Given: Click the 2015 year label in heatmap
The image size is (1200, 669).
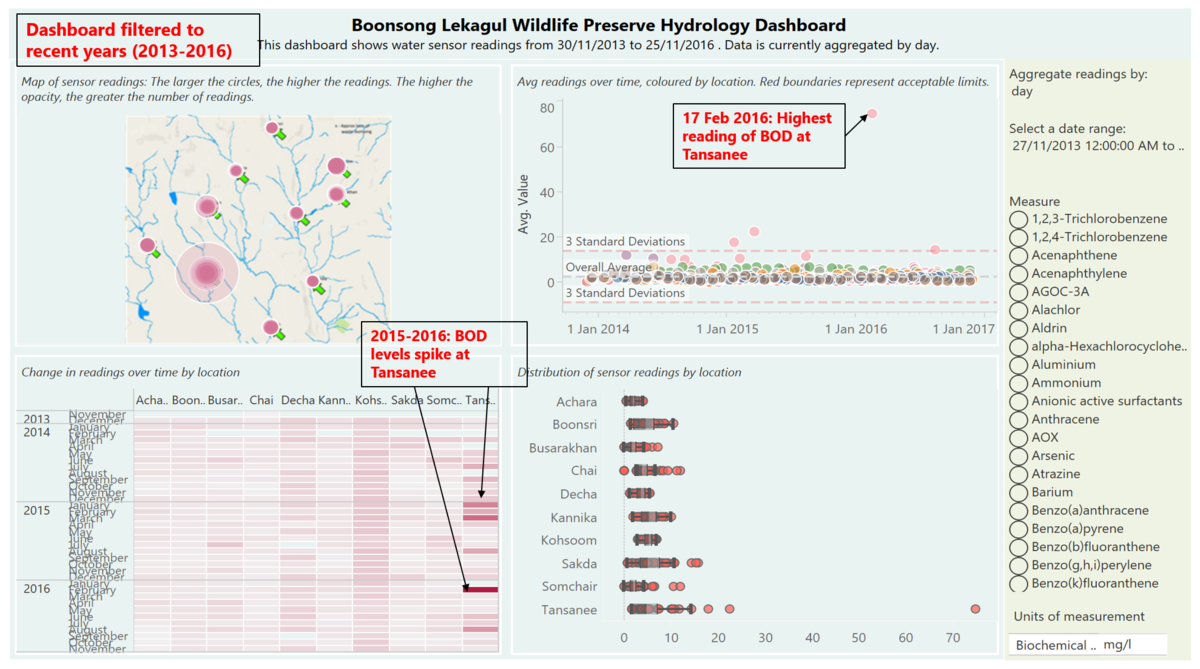Looking at the screenshot, I should (x=37, y=511).
